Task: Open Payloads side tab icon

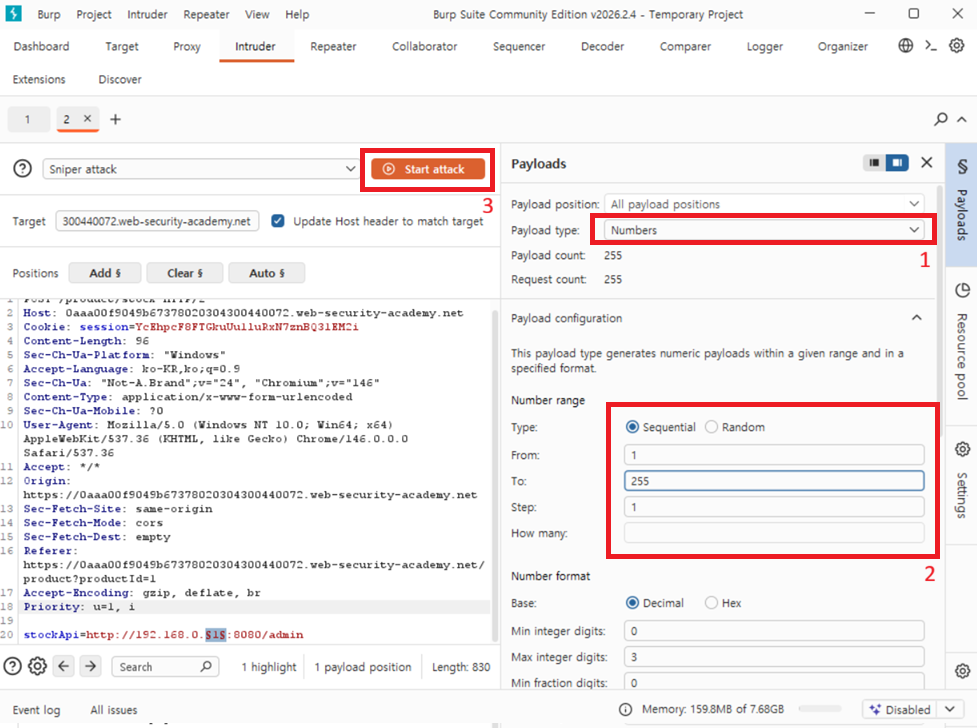Action: (962, 166)
